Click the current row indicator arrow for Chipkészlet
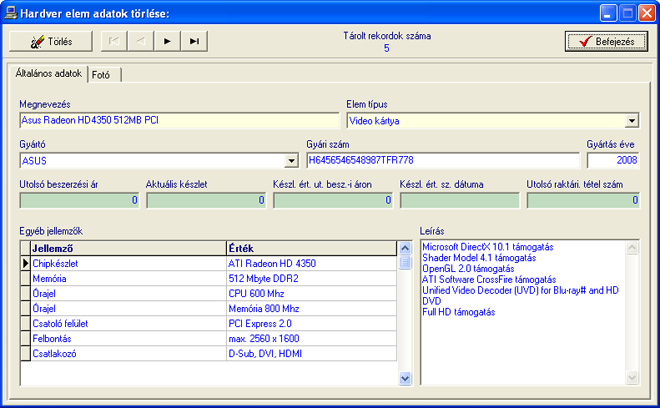The height and width of the screenshot is (408, 660). [25, 264]
